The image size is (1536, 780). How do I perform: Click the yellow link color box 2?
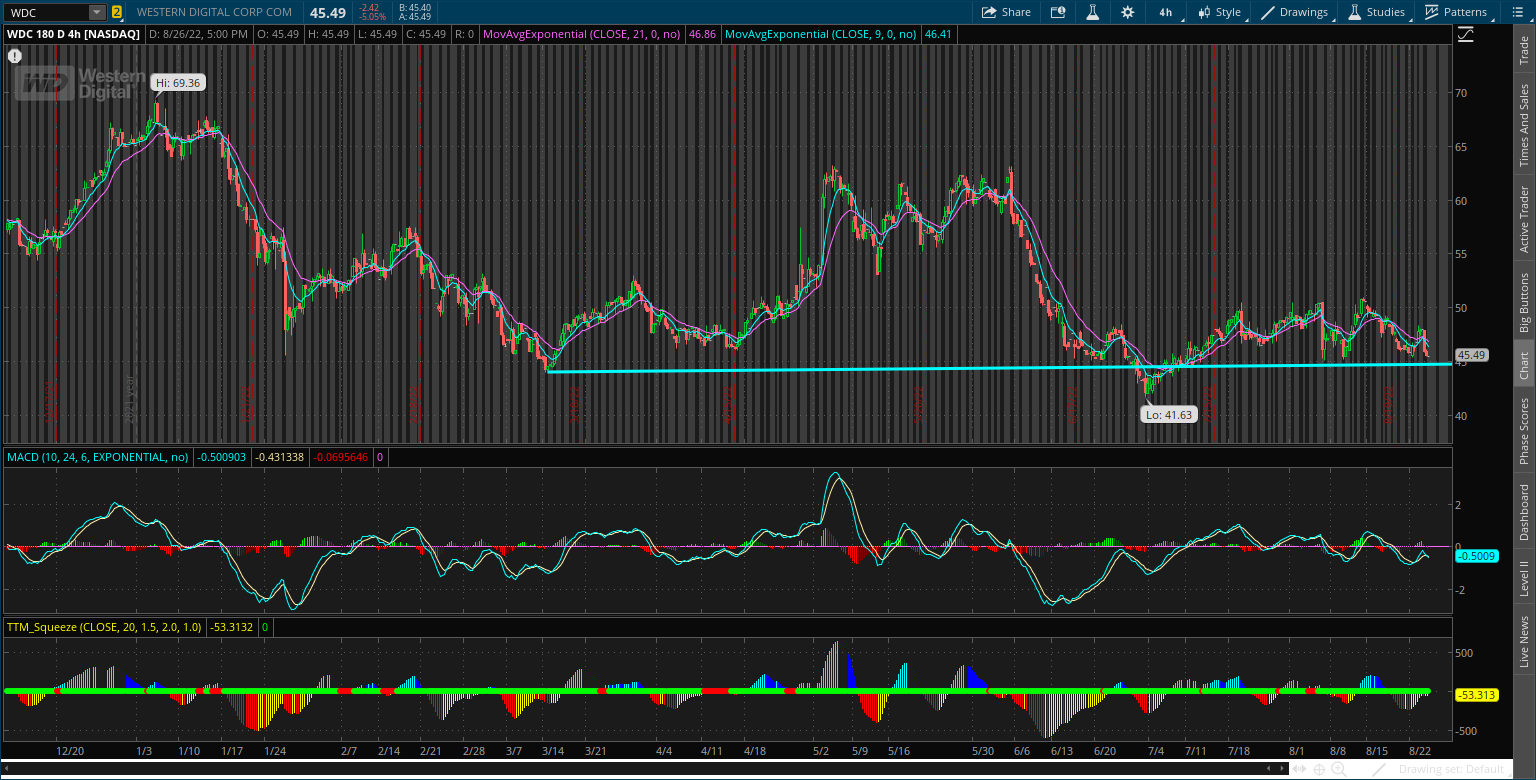pyautogui.click(x=117, y=12)
